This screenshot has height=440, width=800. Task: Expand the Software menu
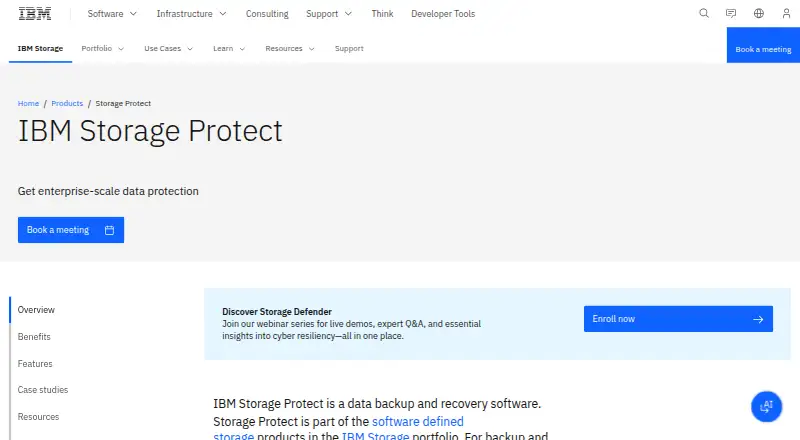(x=112, y=14)
